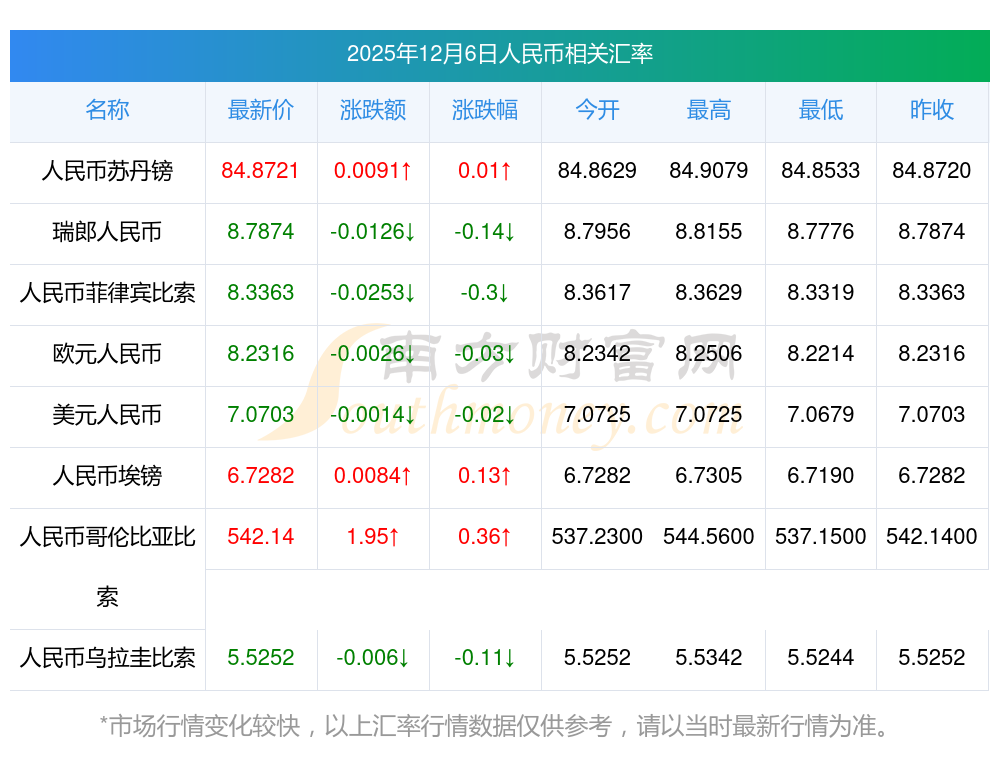Click the 最低 column header
The width and height of the screenshot is (1000, 757).
tap(821, 110)
